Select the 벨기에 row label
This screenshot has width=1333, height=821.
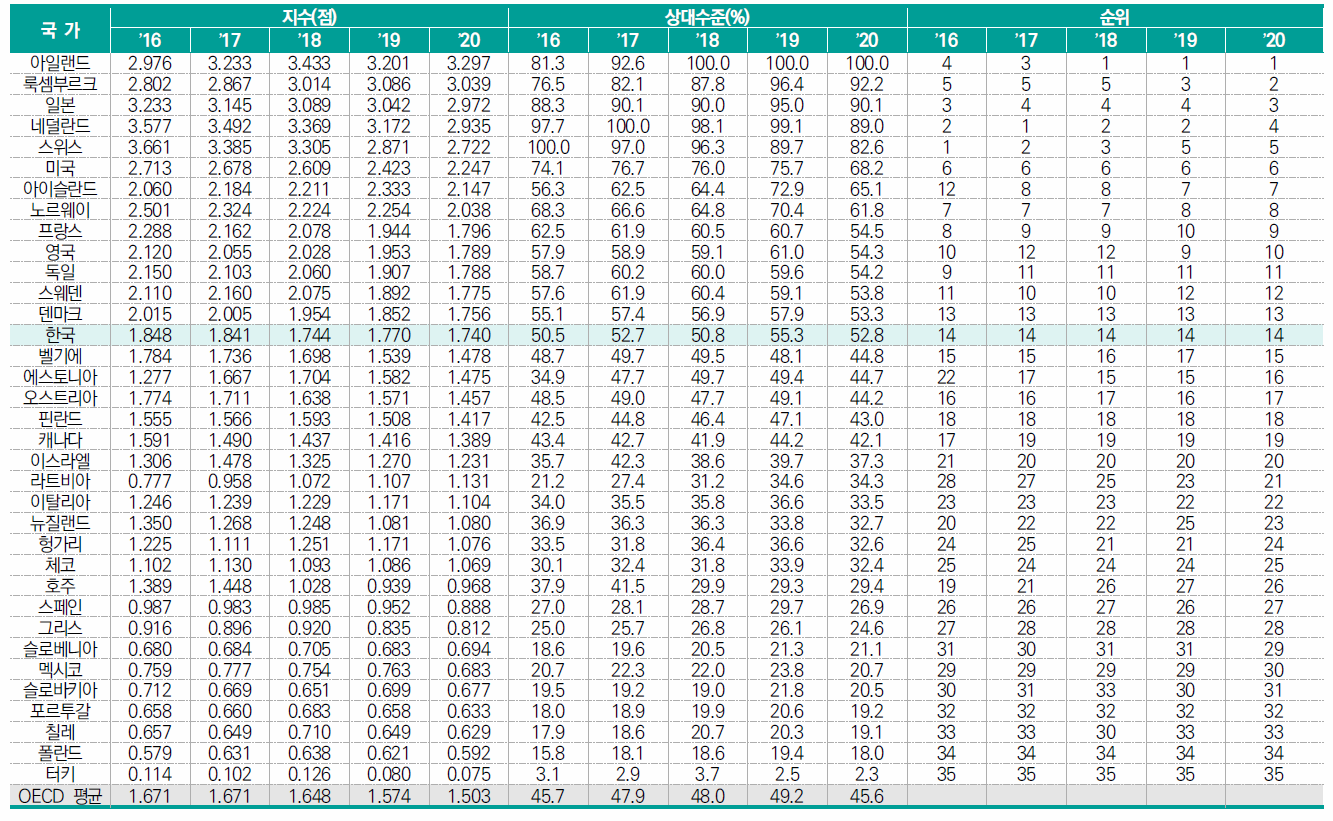coord(60,355)
